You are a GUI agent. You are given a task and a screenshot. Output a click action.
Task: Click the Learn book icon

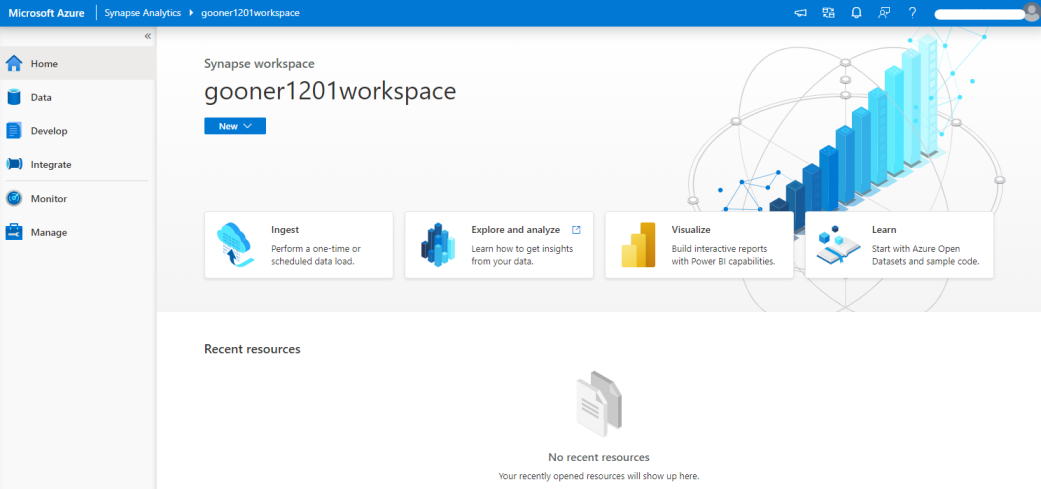point(839,245)
